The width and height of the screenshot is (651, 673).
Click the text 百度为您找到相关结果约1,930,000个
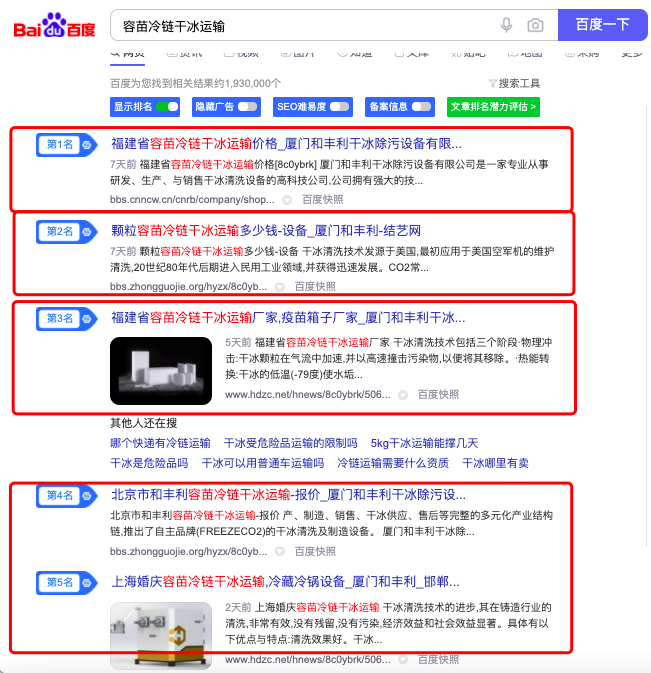(x=196, y=83)
